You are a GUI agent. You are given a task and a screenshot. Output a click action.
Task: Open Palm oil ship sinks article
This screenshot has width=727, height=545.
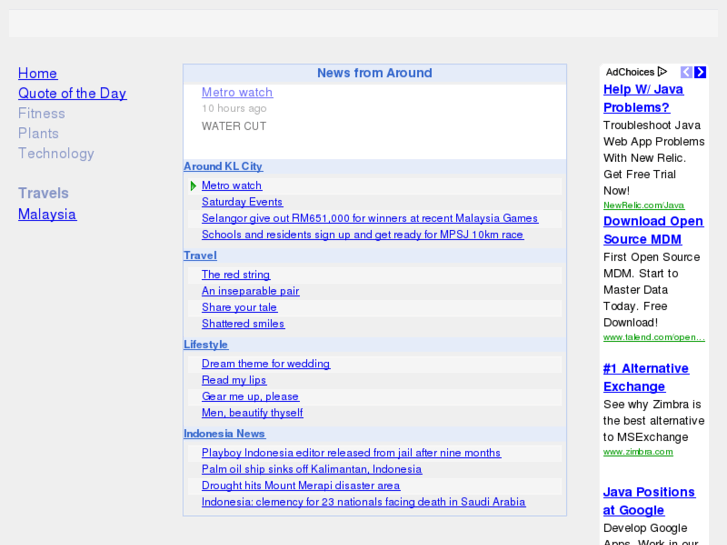(312, 469)
